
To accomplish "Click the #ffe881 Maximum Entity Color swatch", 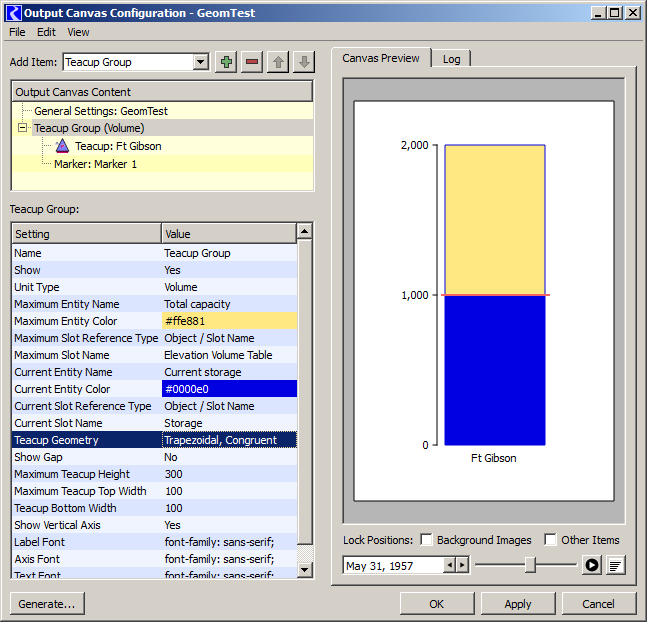I will click(229, 321).
